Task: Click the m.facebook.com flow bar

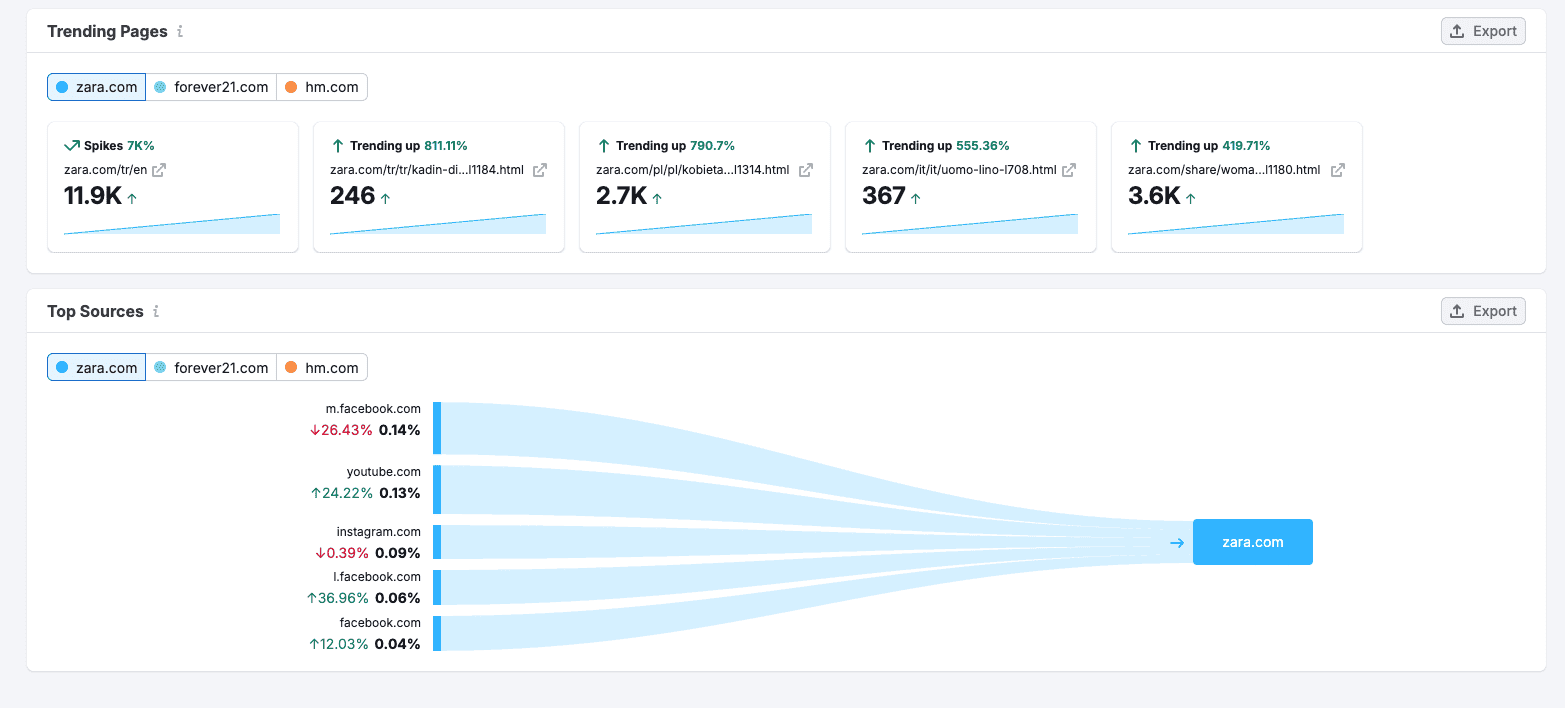Action: click(437, 428)
